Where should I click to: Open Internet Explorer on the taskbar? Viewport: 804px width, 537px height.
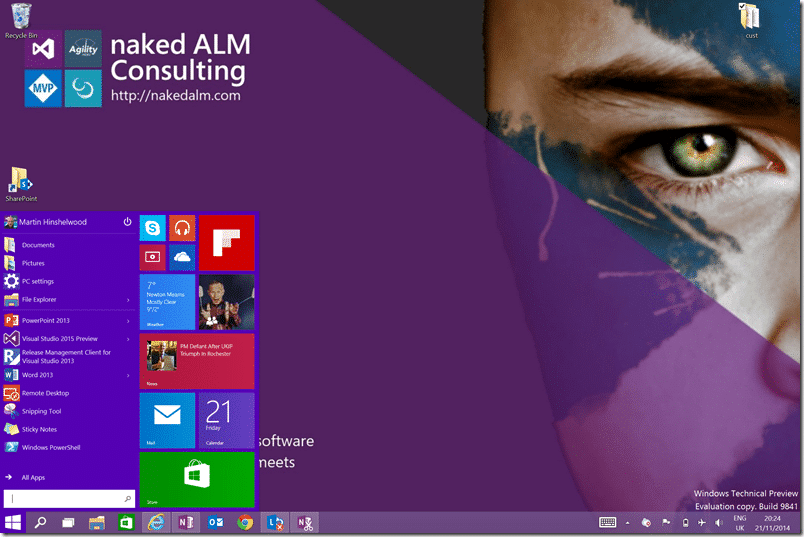click(156, 523)
